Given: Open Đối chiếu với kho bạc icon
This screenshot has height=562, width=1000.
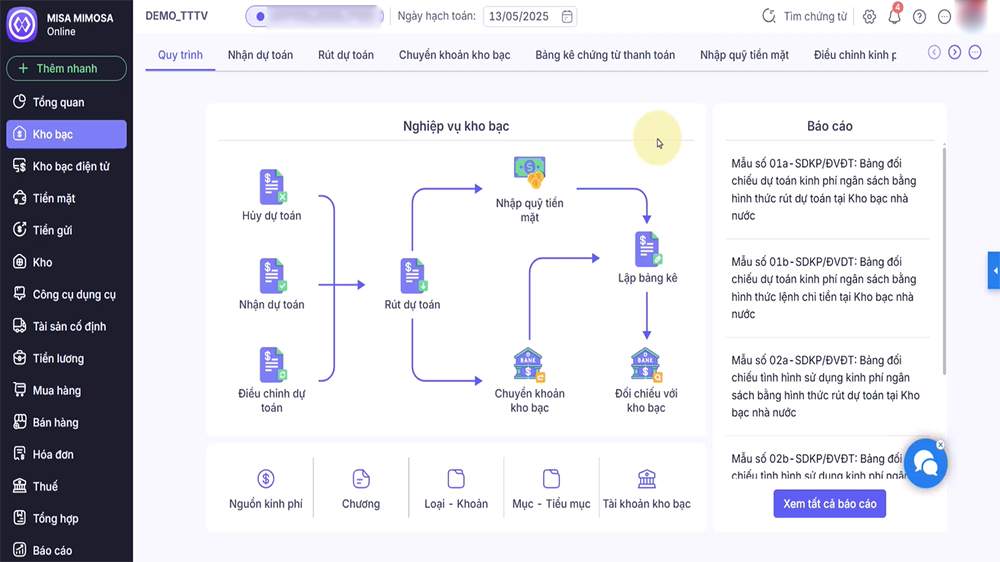Looking at the screenshot, I should coord(646,365).
